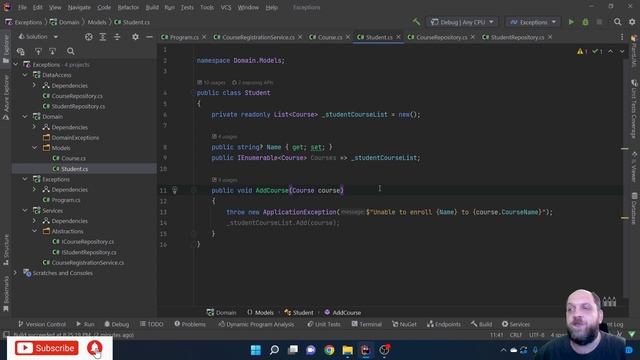
Task: Click the UTF-8 encoding in status bar
Action: (536, 335)
